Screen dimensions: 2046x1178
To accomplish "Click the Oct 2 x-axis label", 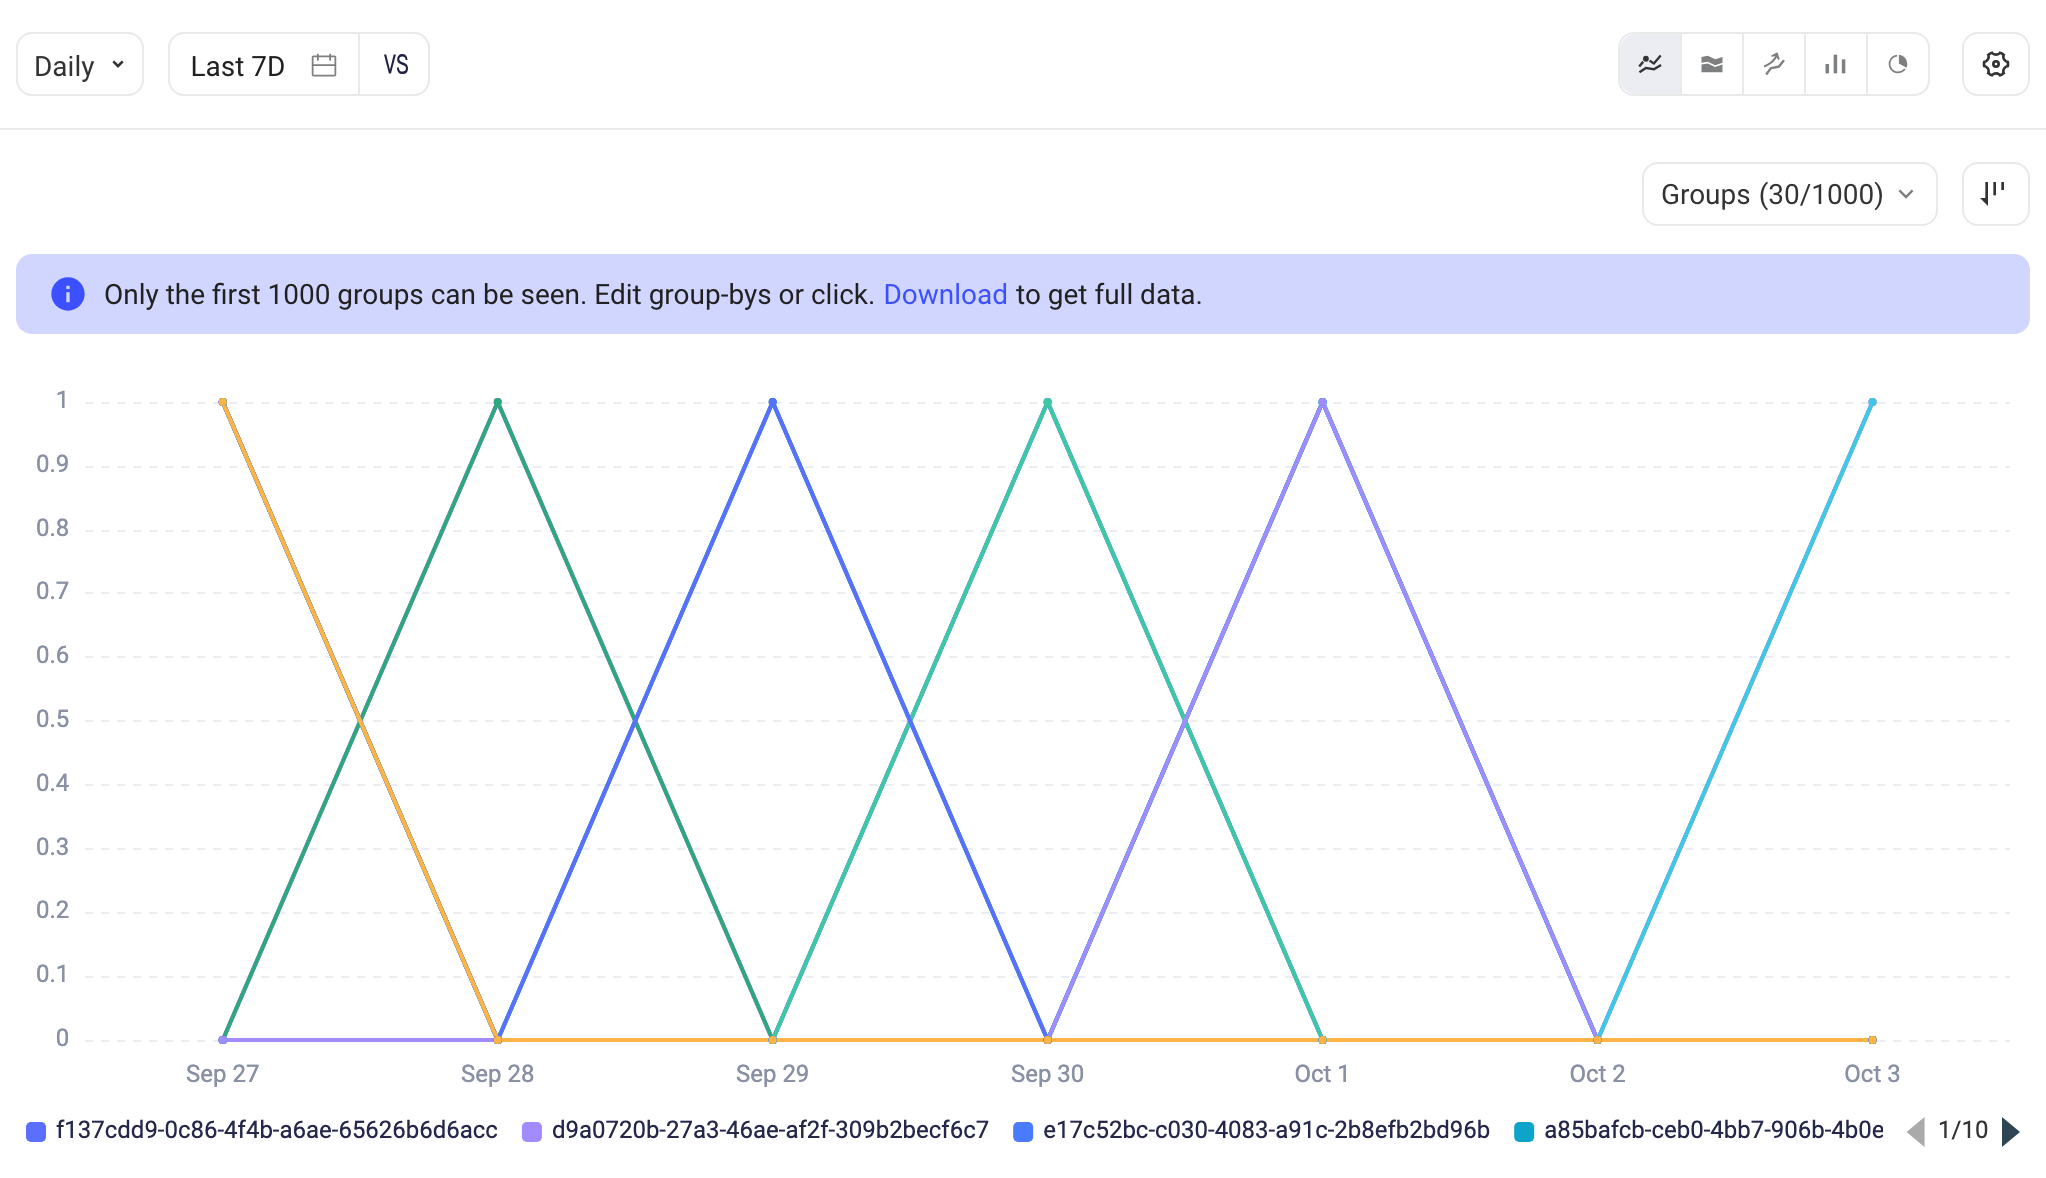I will (1597, 1074).
